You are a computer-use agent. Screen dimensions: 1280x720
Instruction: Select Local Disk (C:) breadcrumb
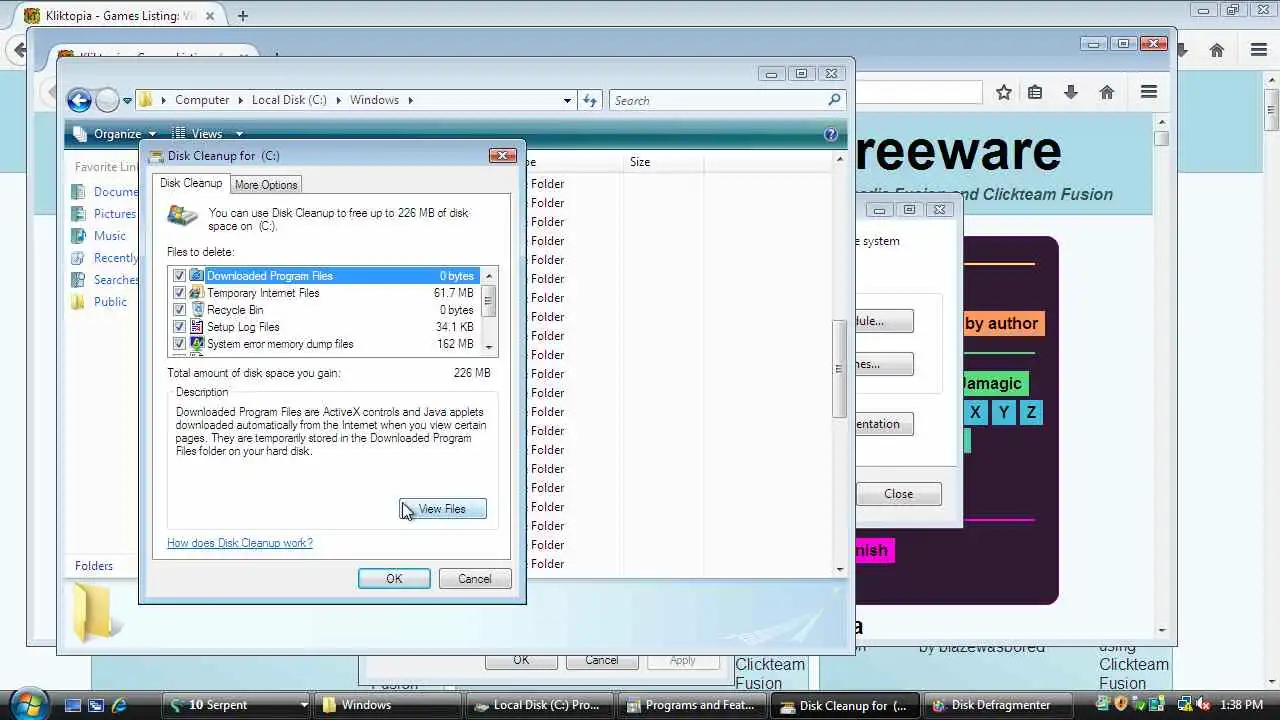(x=289, y=100)
